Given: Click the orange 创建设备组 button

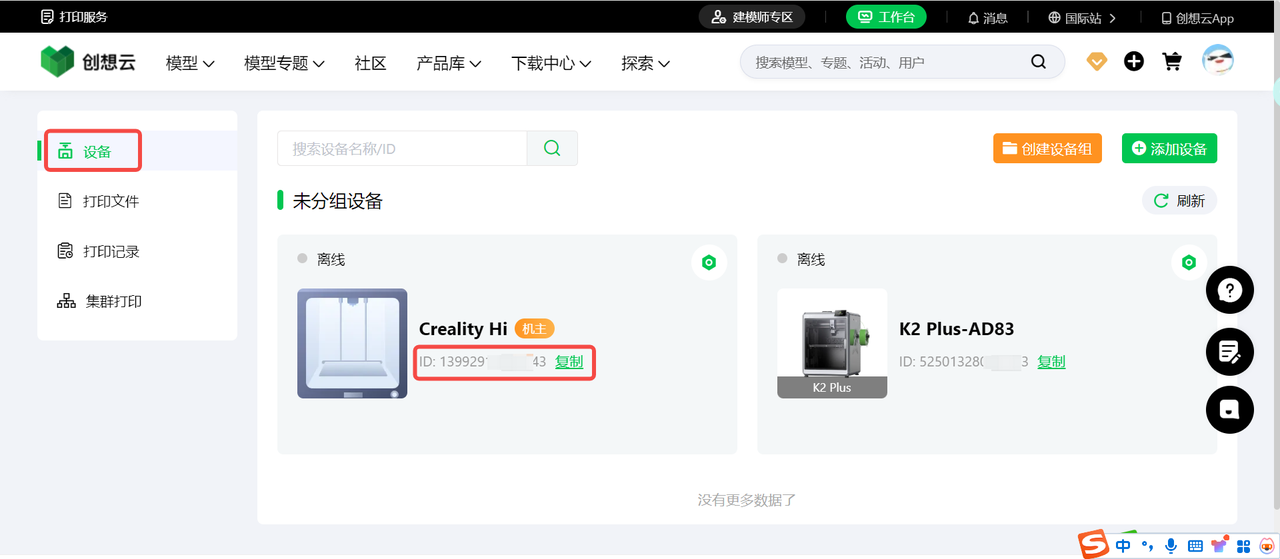Looking at the screenshot, I should click(1047, 148).
